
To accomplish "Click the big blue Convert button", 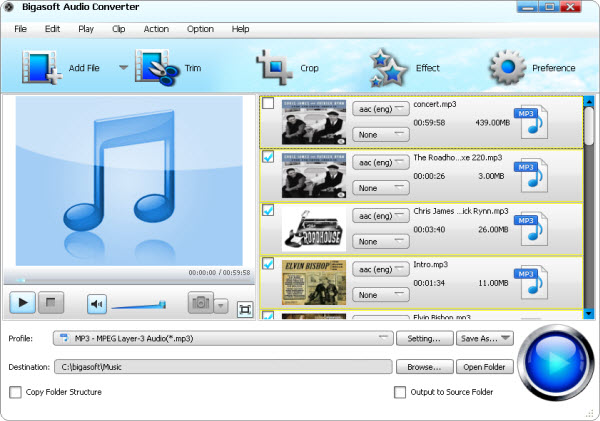I will pyautogui.click(x=555, y=362).
